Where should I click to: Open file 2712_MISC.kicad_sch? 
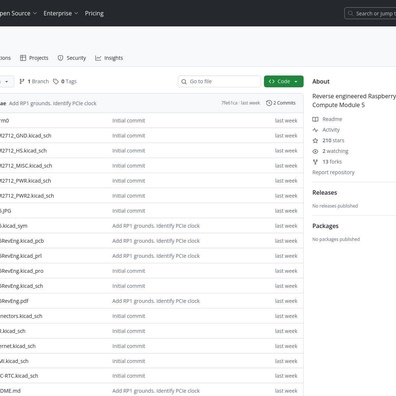(26, 166)
